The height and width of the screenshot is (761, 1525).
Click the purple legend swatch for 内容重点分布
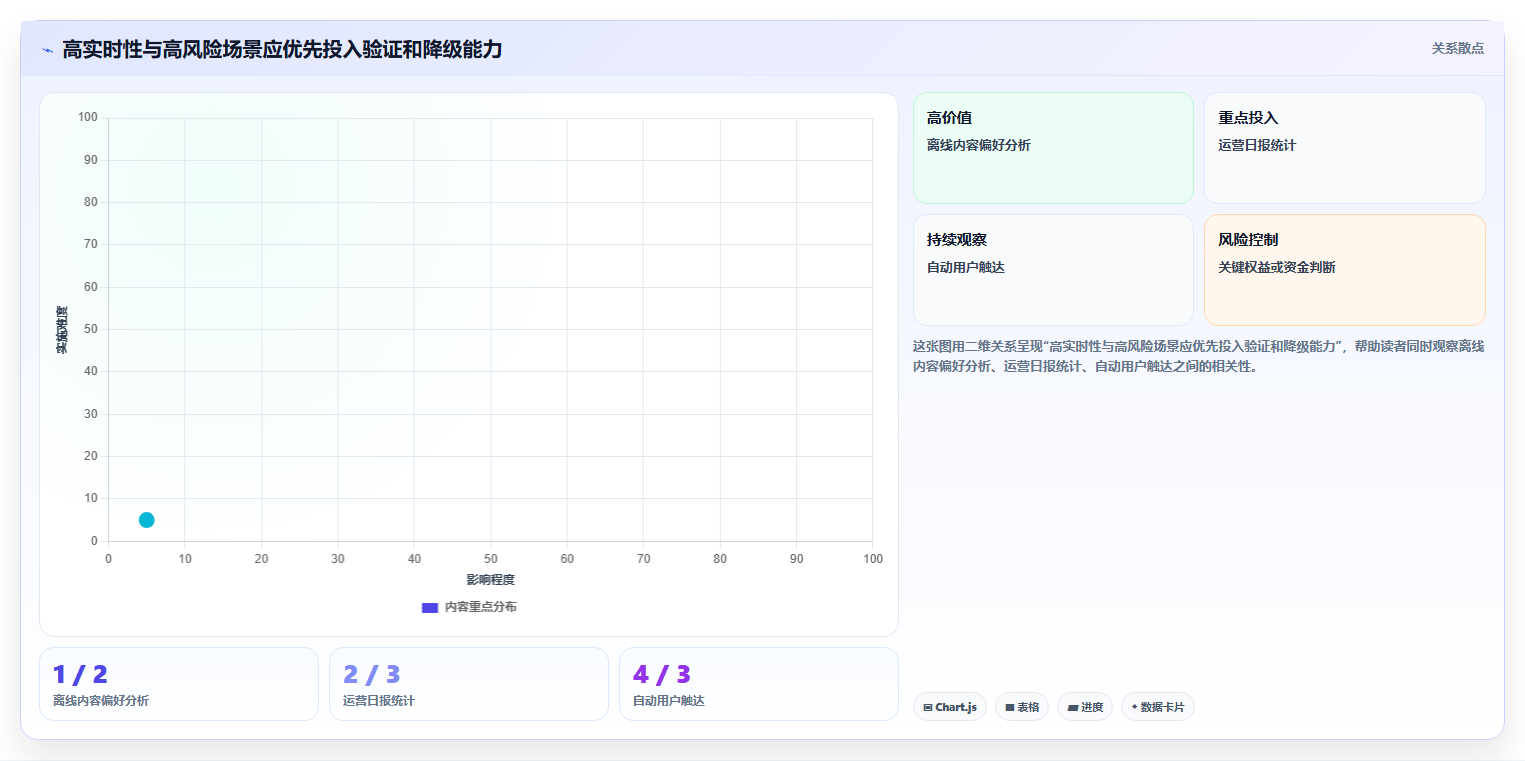[430, 607]
